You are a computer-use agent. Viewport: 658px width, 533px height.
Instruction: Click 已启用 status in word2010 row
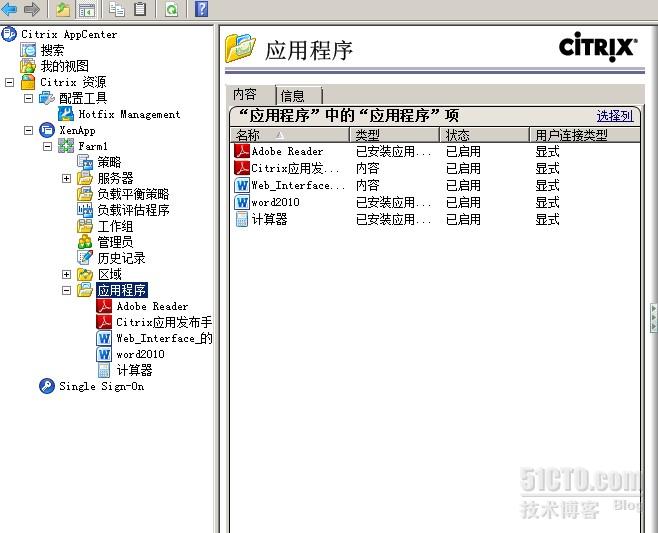point(463,202)
